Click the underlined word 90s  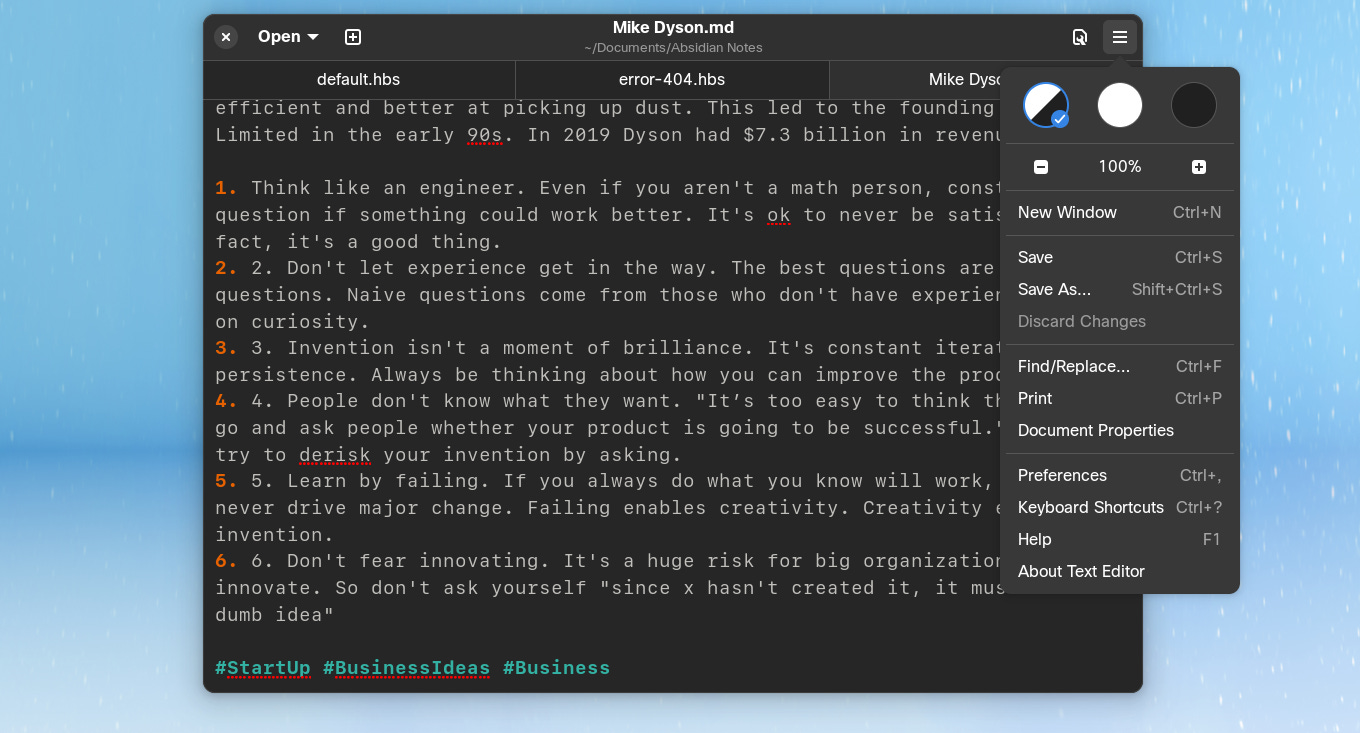[485, 135]
